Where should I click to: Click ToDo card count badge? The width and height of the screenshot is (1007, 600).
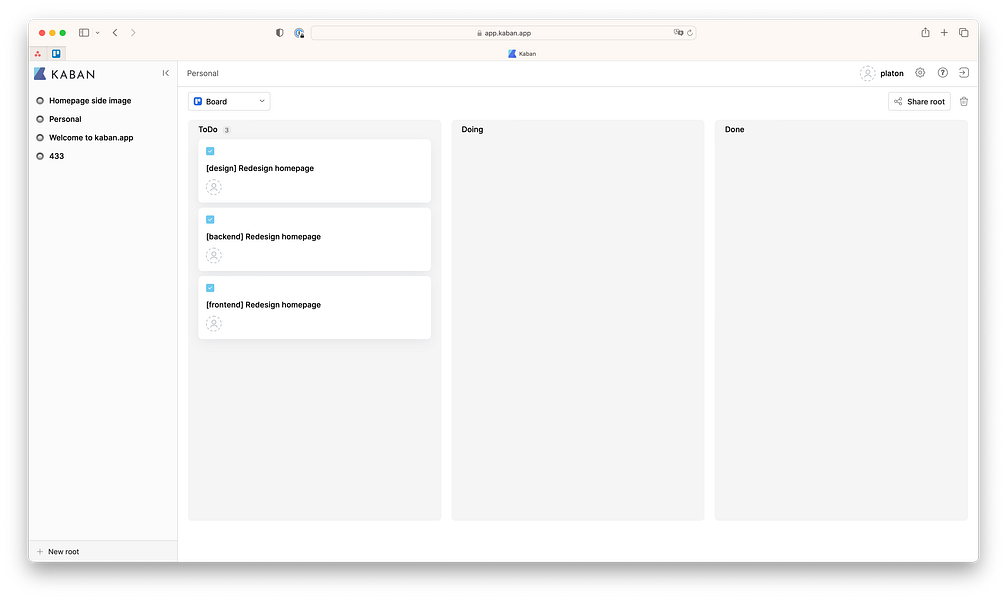(x=226, y=130)
